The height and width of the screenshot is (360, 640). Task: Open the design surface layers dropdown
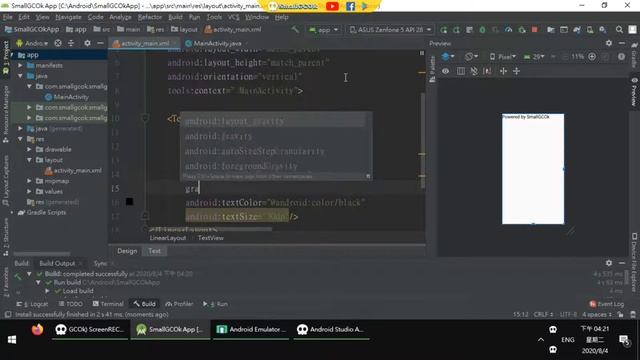point(448,57)
